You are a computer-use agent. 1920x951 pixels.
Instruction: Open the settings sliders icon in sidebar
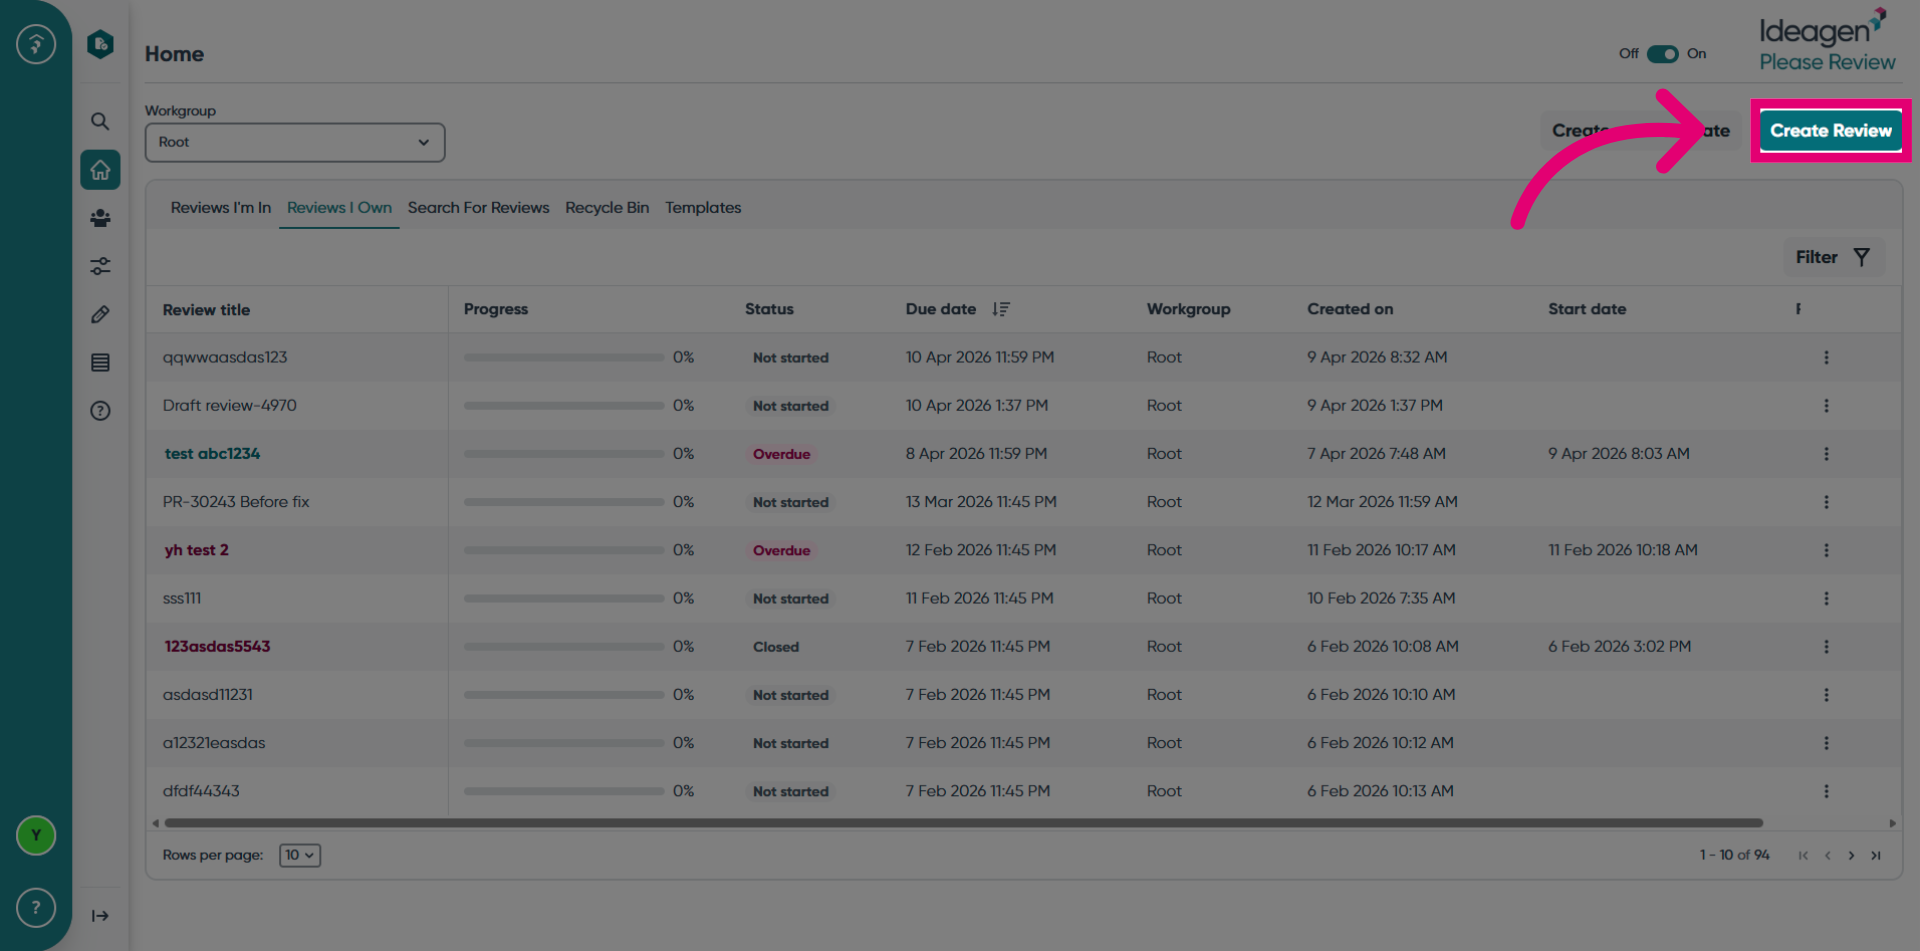coord(100,266)
